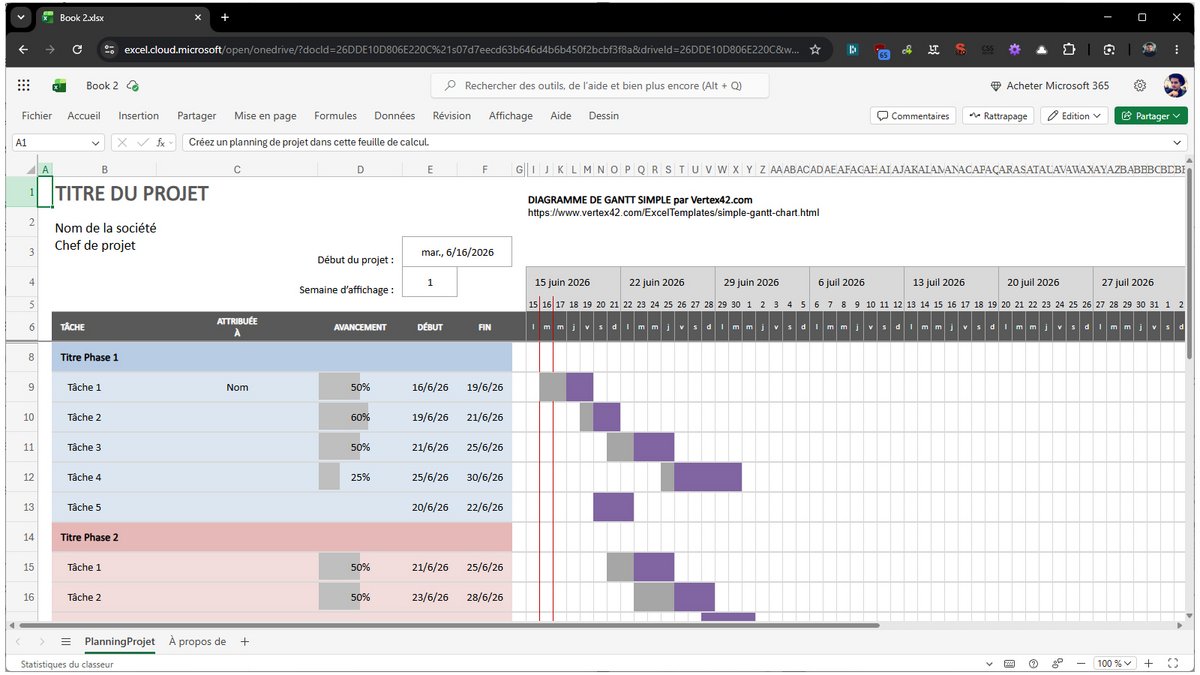View site information icon in address bar
The width and height of the screenshot is (1200, 675).
click(x=109, y=49)
